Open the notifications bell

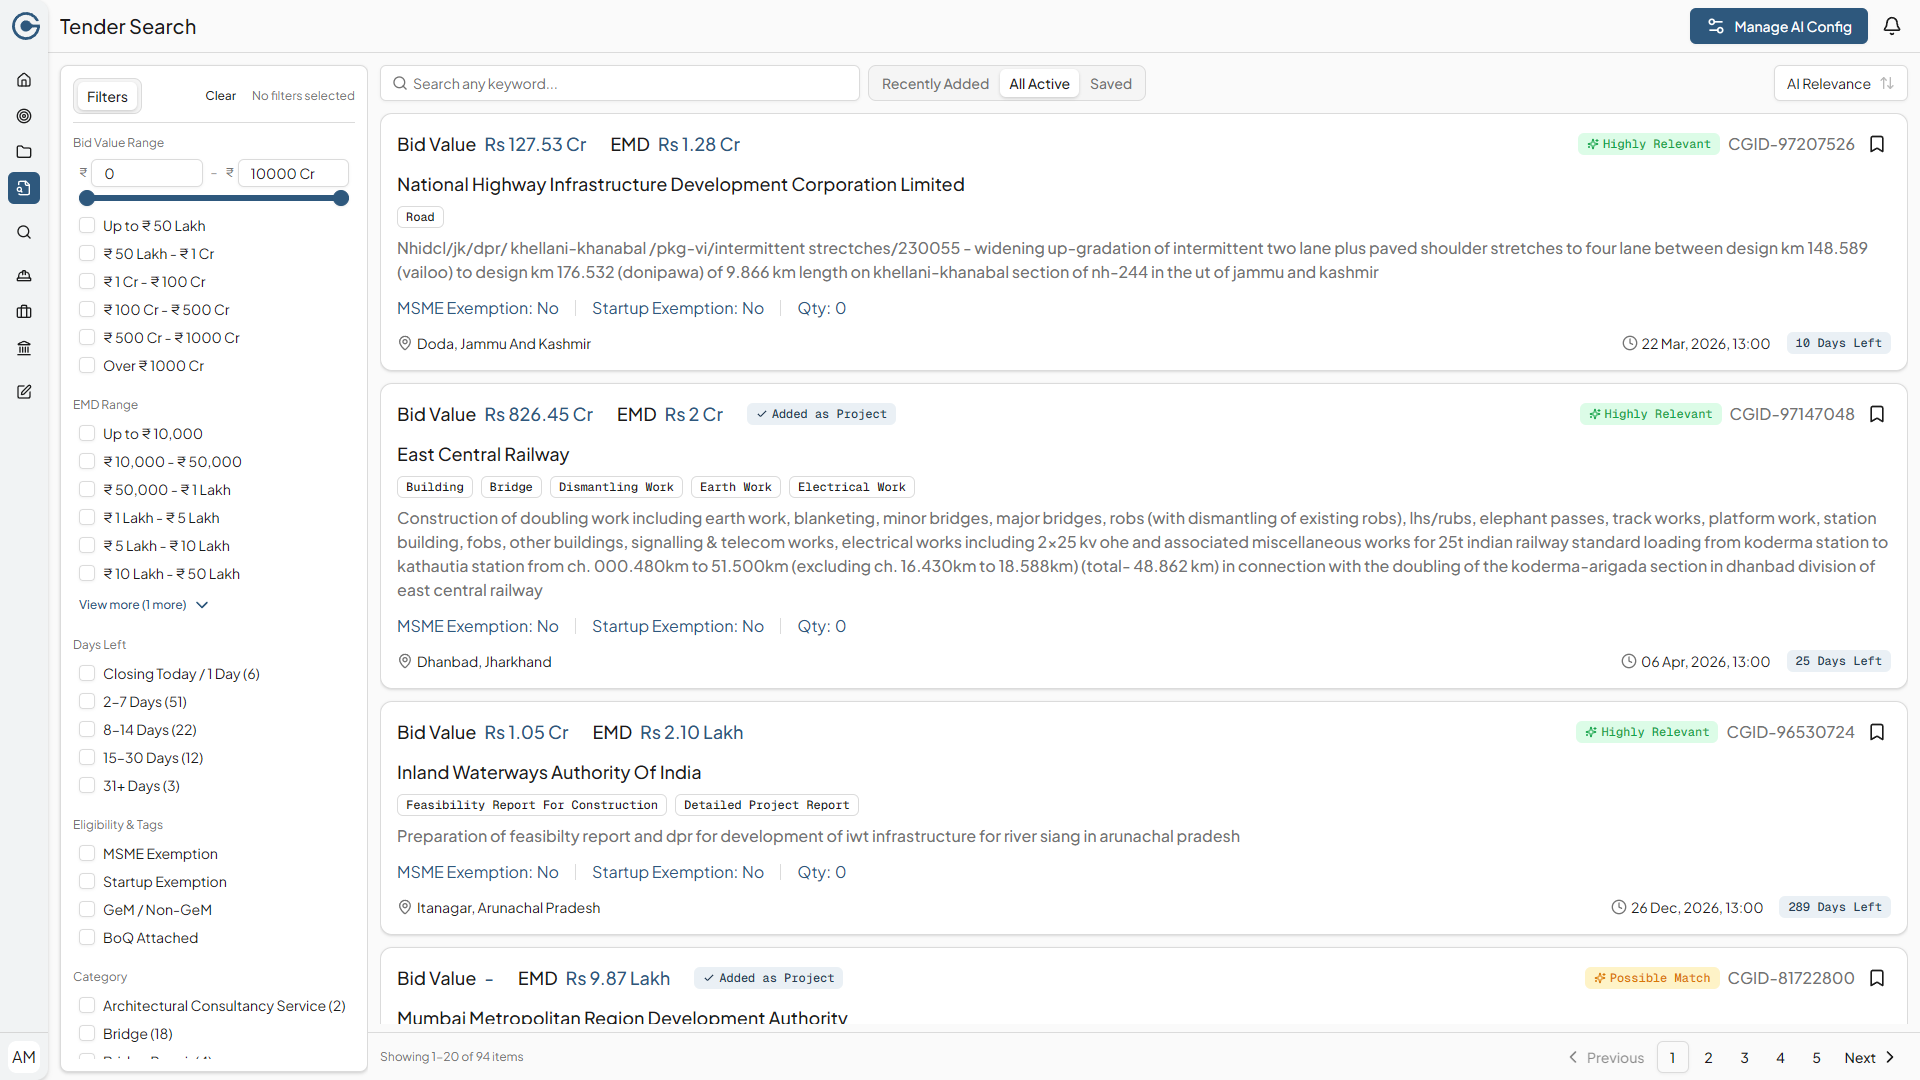[1892, 26]
